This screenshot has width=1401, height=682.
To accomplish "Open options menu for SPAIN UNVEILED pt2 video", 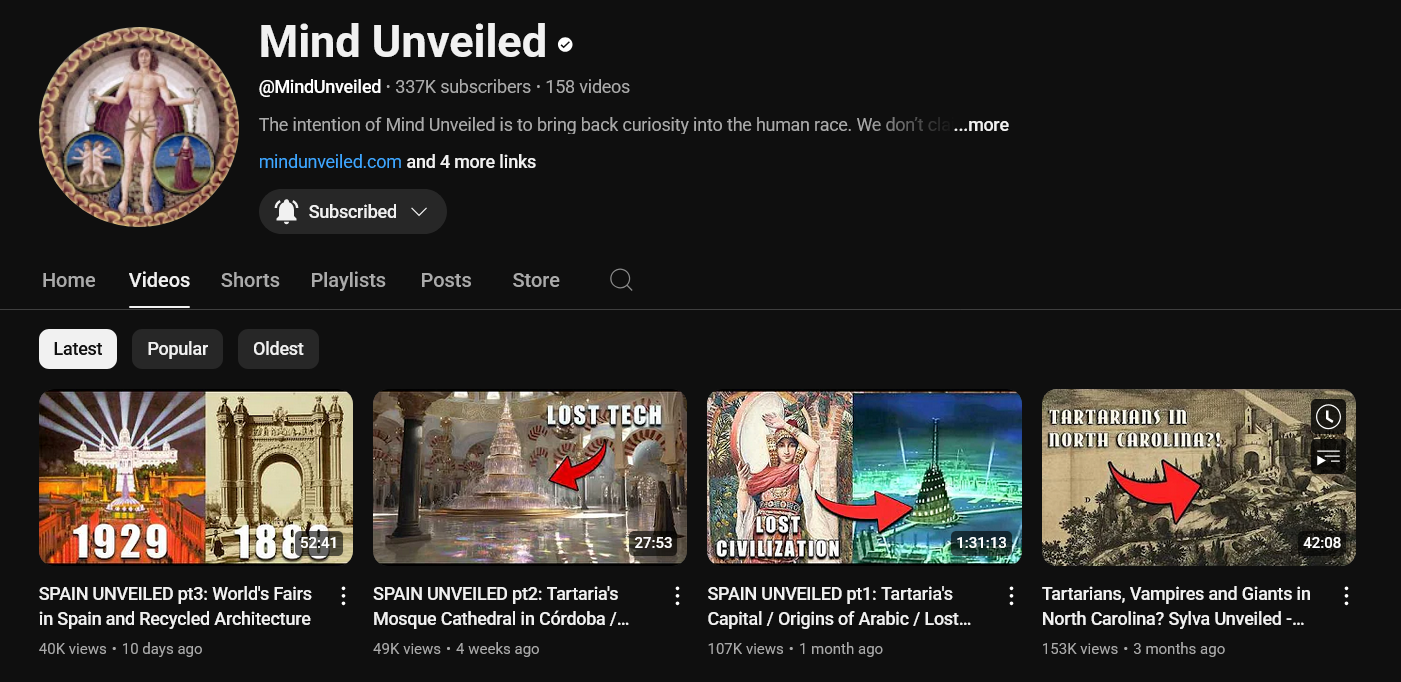I will point(677,596).
